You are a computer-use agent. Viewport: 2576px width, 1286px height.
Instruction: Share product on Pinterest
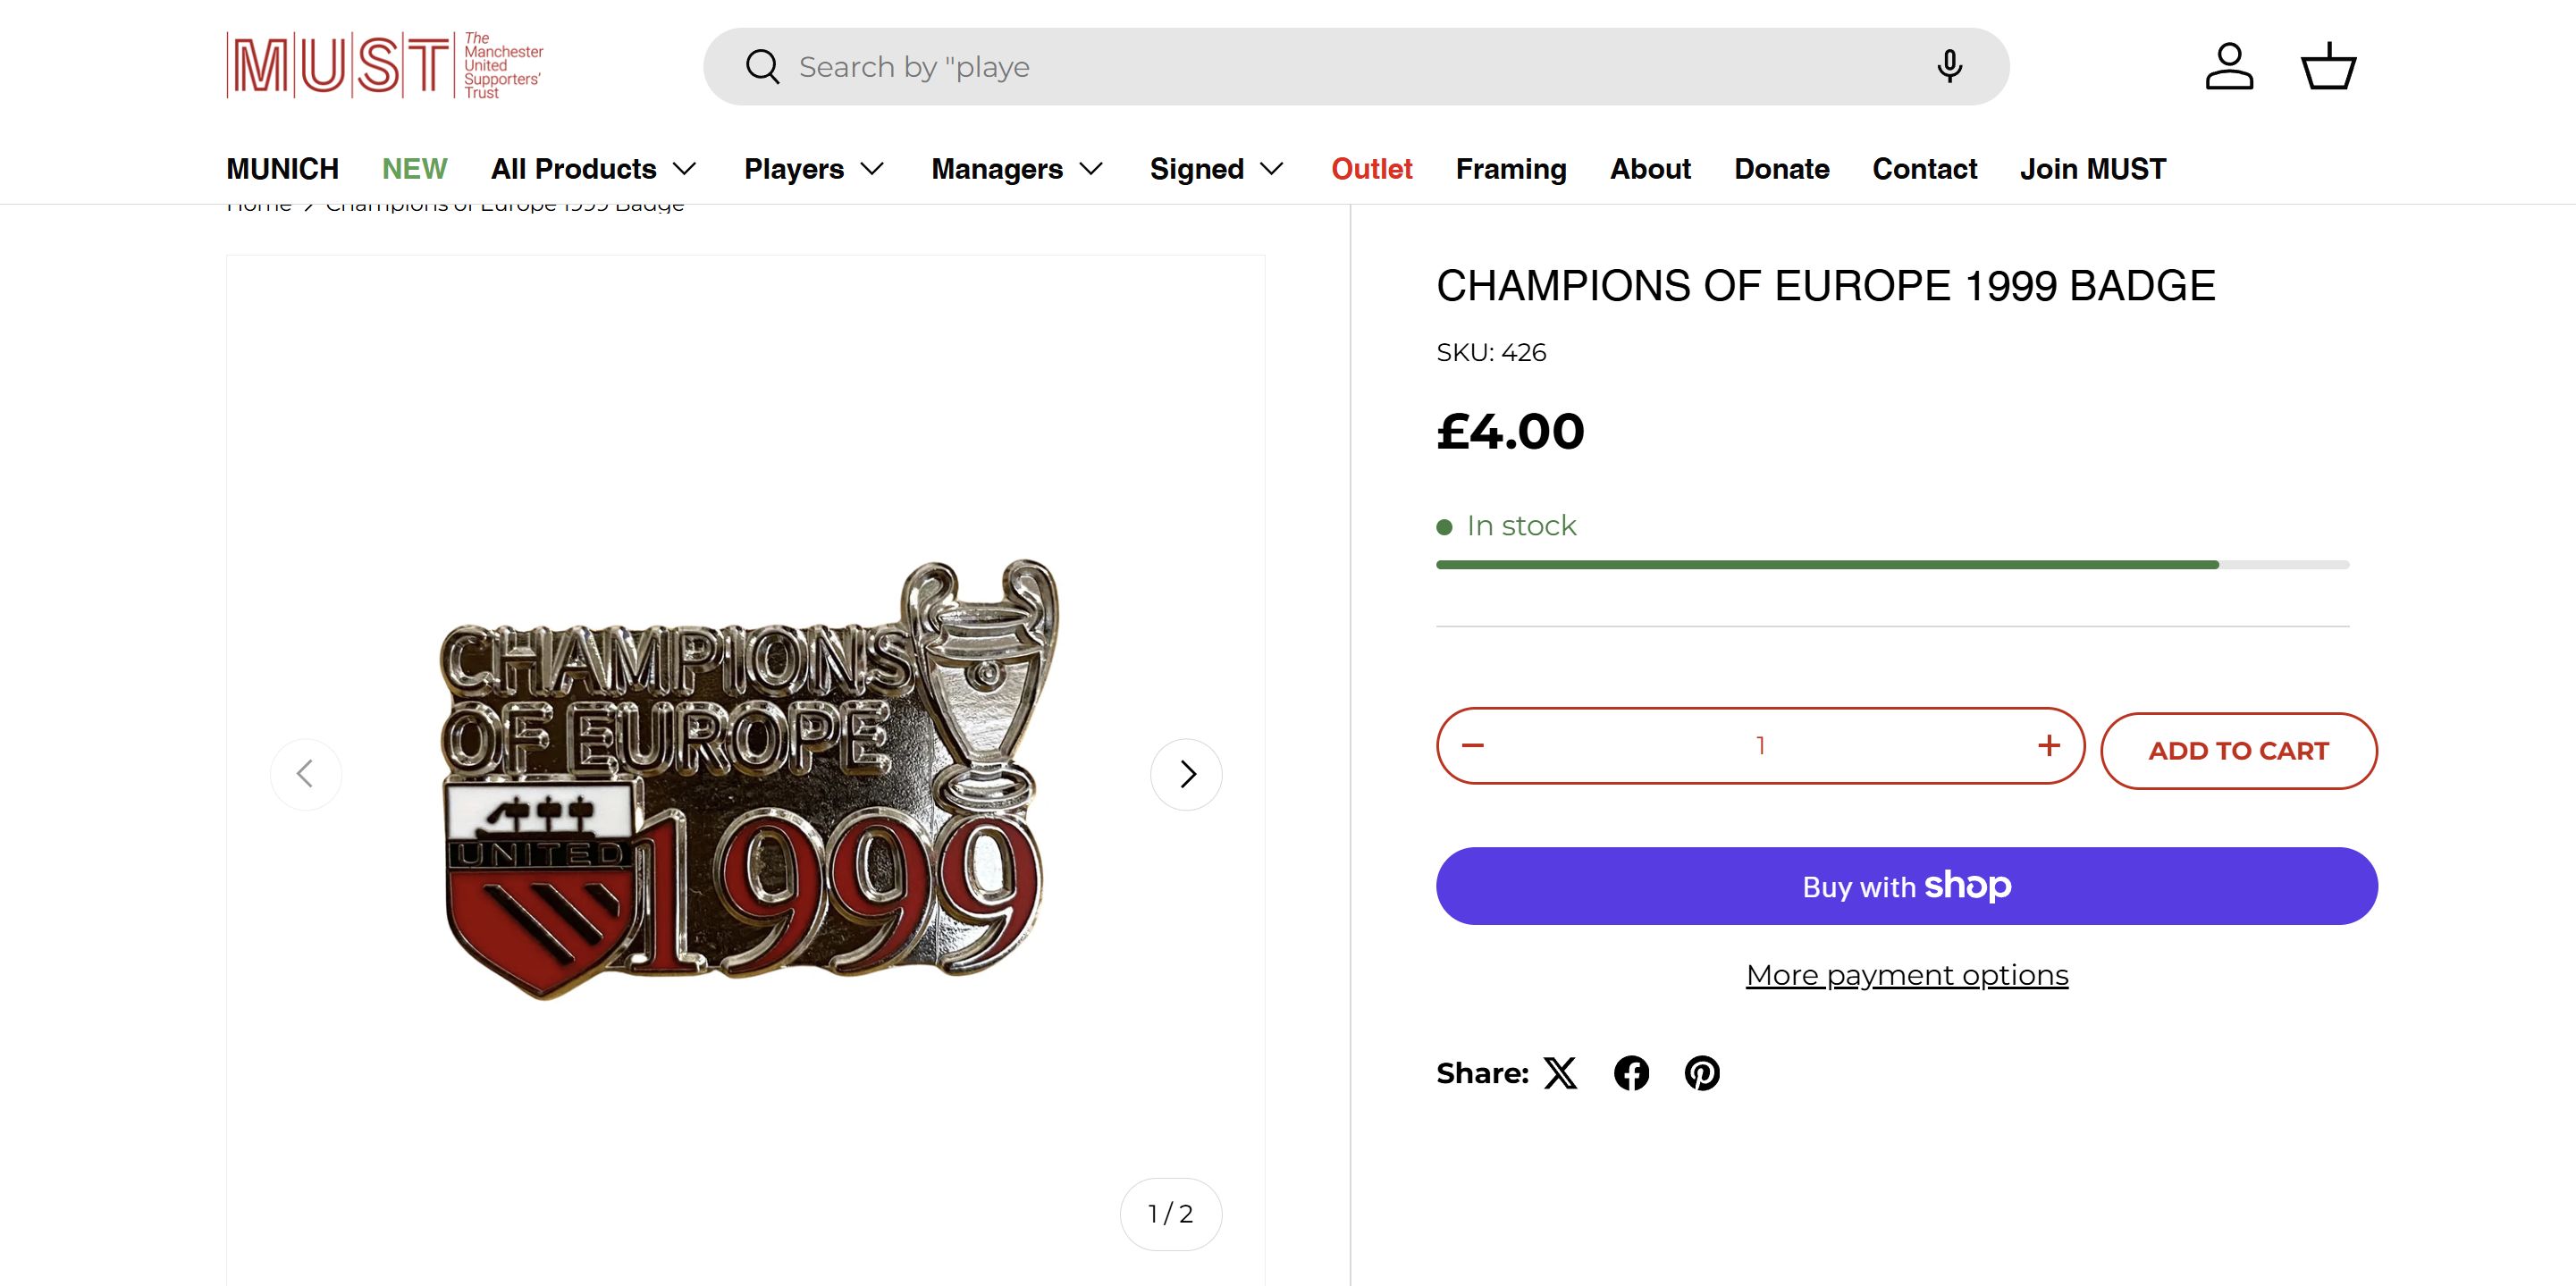pos(1702,1073)
